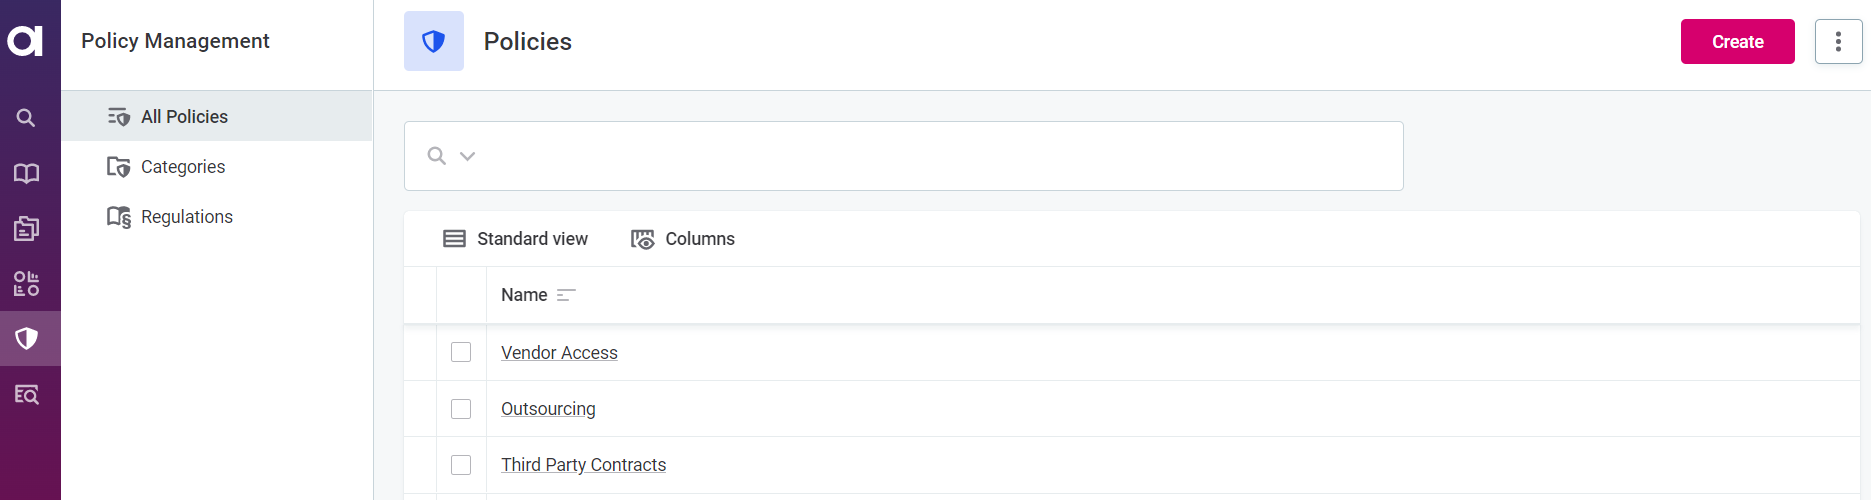
Task: Open the three-dot more options menu
Action: pyautogui.click(x=1838, y=41)
